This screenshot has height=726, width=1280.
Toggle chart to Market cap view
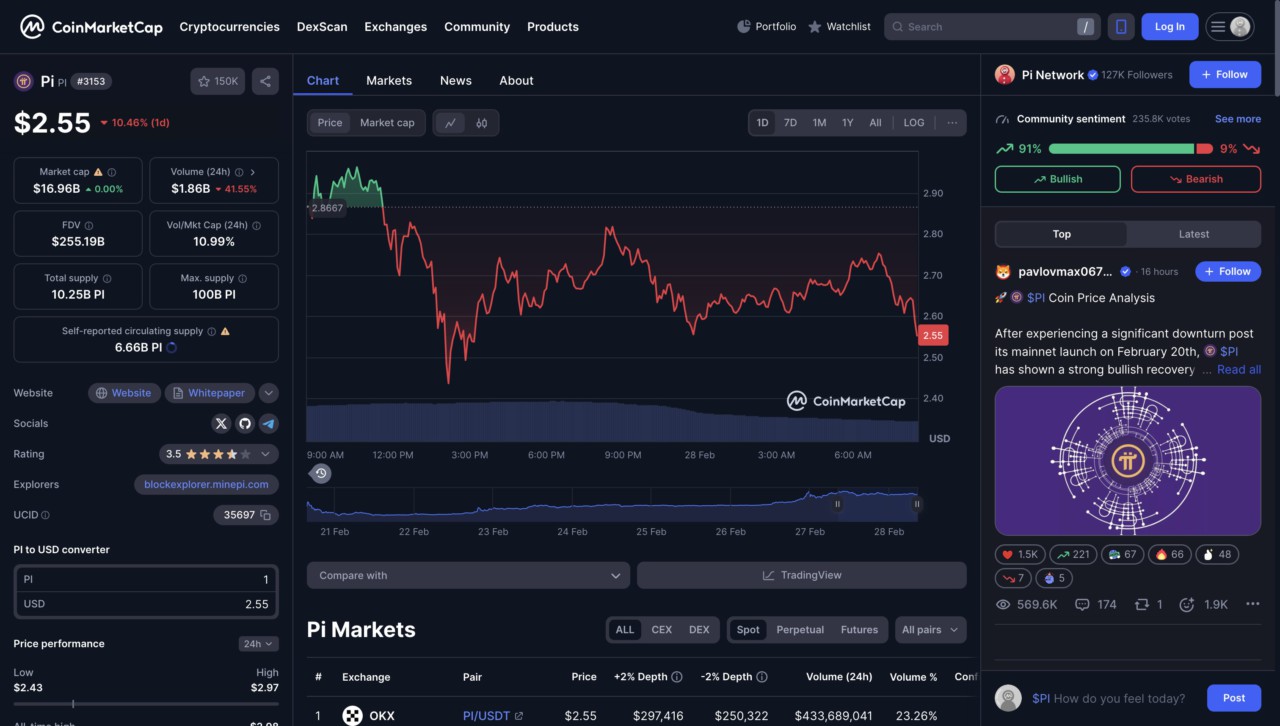(386, 123)
